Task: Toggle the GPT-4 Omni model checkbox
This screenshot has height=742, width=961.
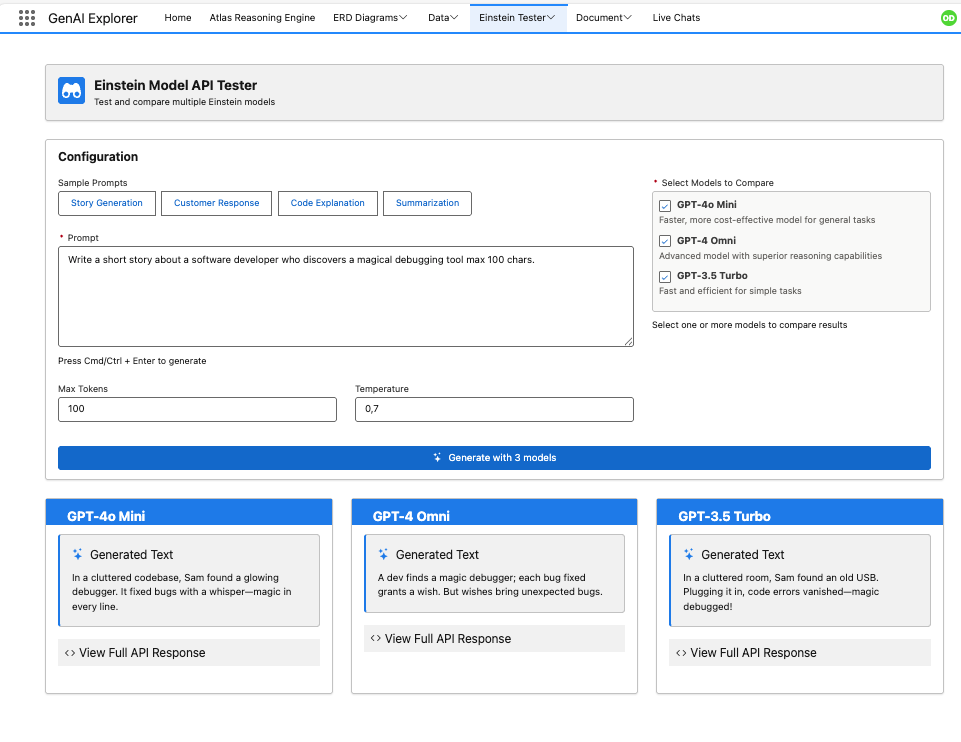Action: 665,241
